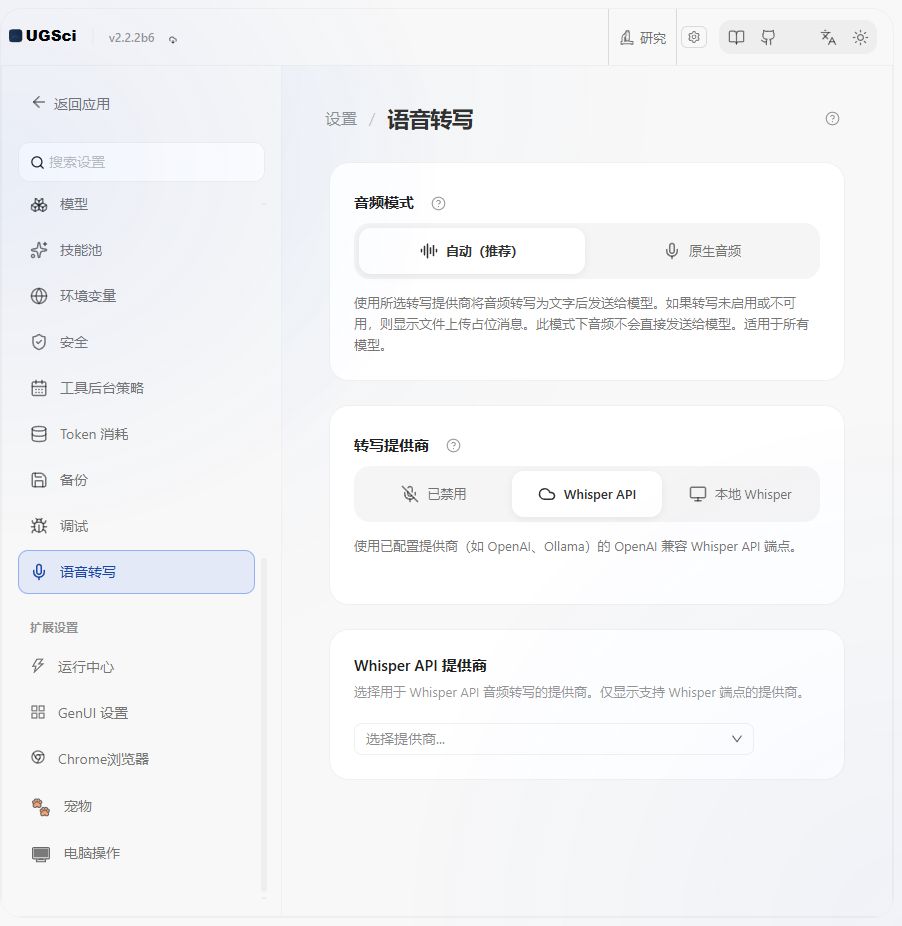The width and height of the screenshot is (902, 926).
Task: Open 模型 settings section
Action: pyautogui.click(x=136, y=205)
